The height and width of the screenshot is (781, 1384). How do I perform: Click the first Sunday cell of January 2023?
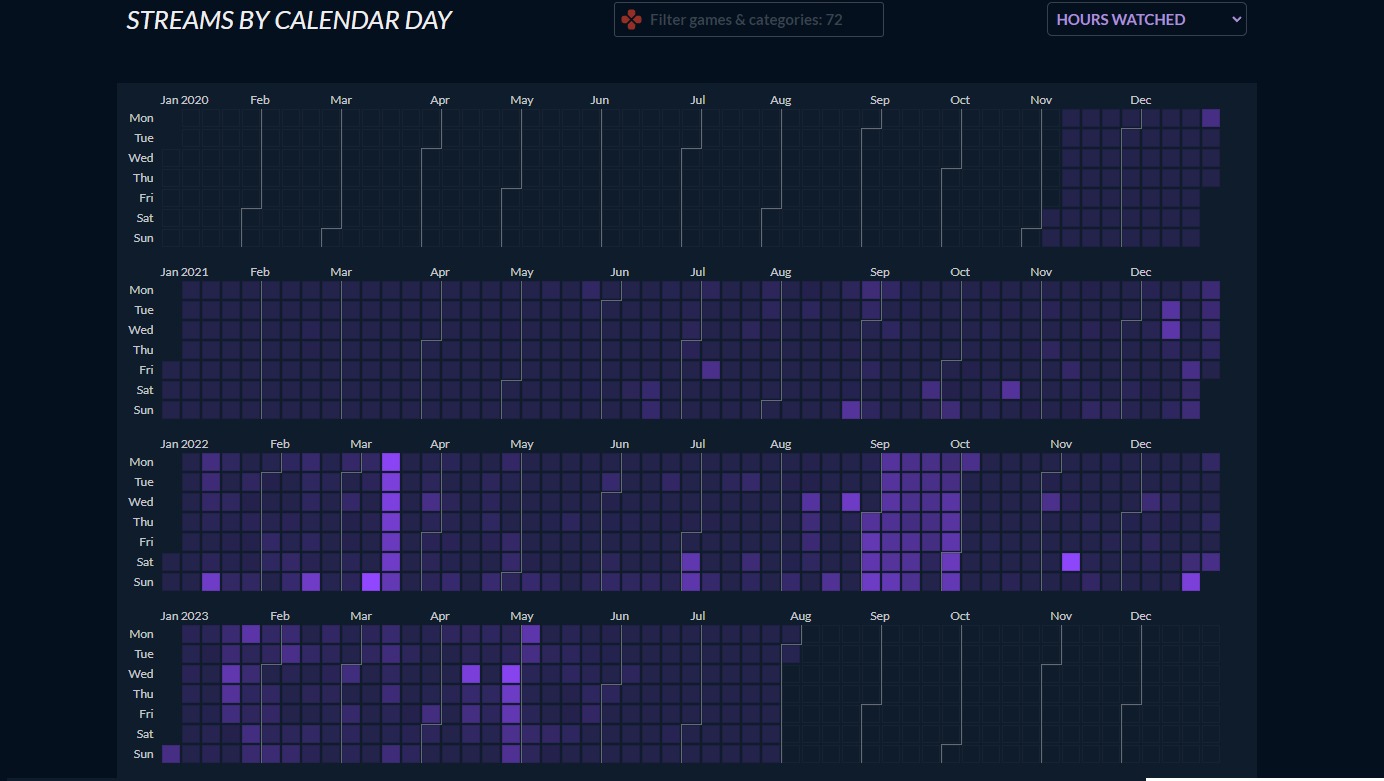click(171, 754)
